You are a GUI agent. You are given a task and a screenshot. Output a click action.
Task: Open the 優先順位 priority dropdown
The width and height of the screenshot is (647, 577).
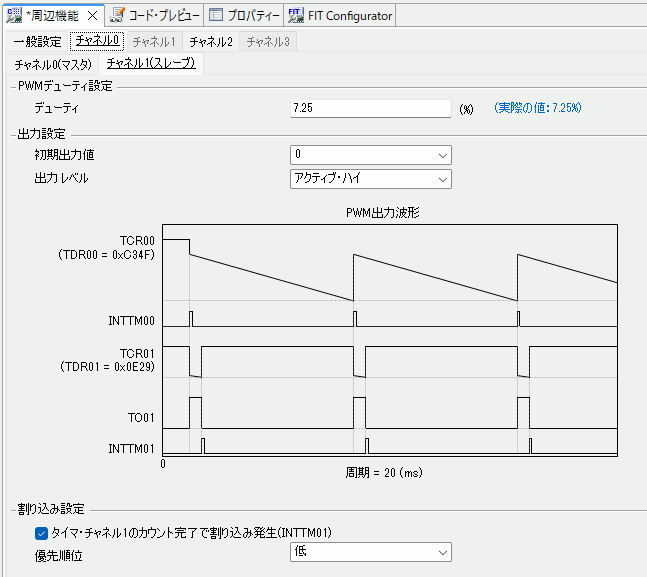[x=370, y=552]
